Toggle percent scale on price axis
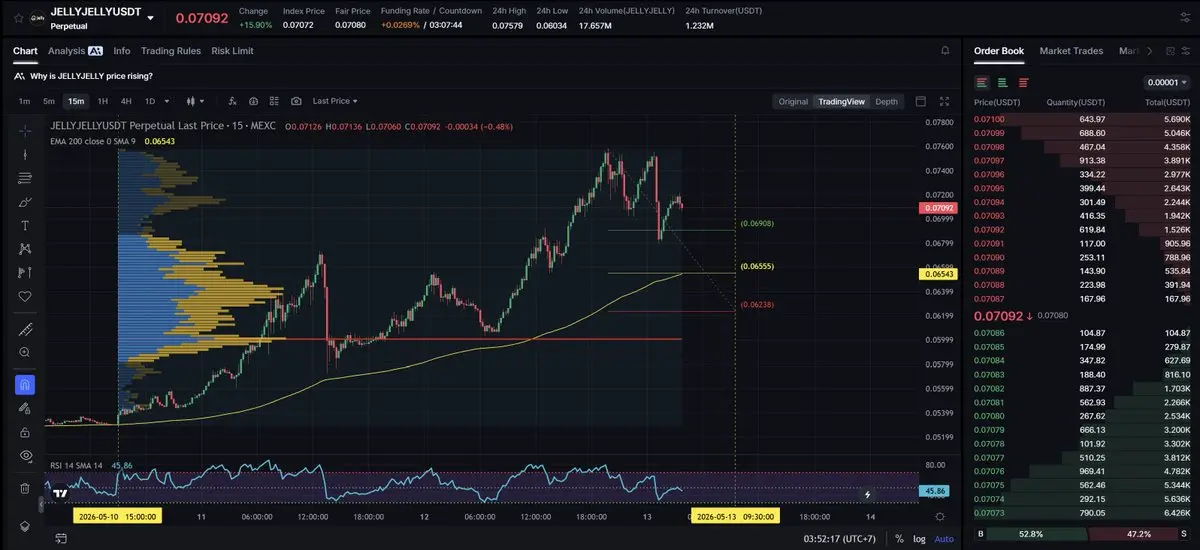1200x550 pixels. coord(899,539)
